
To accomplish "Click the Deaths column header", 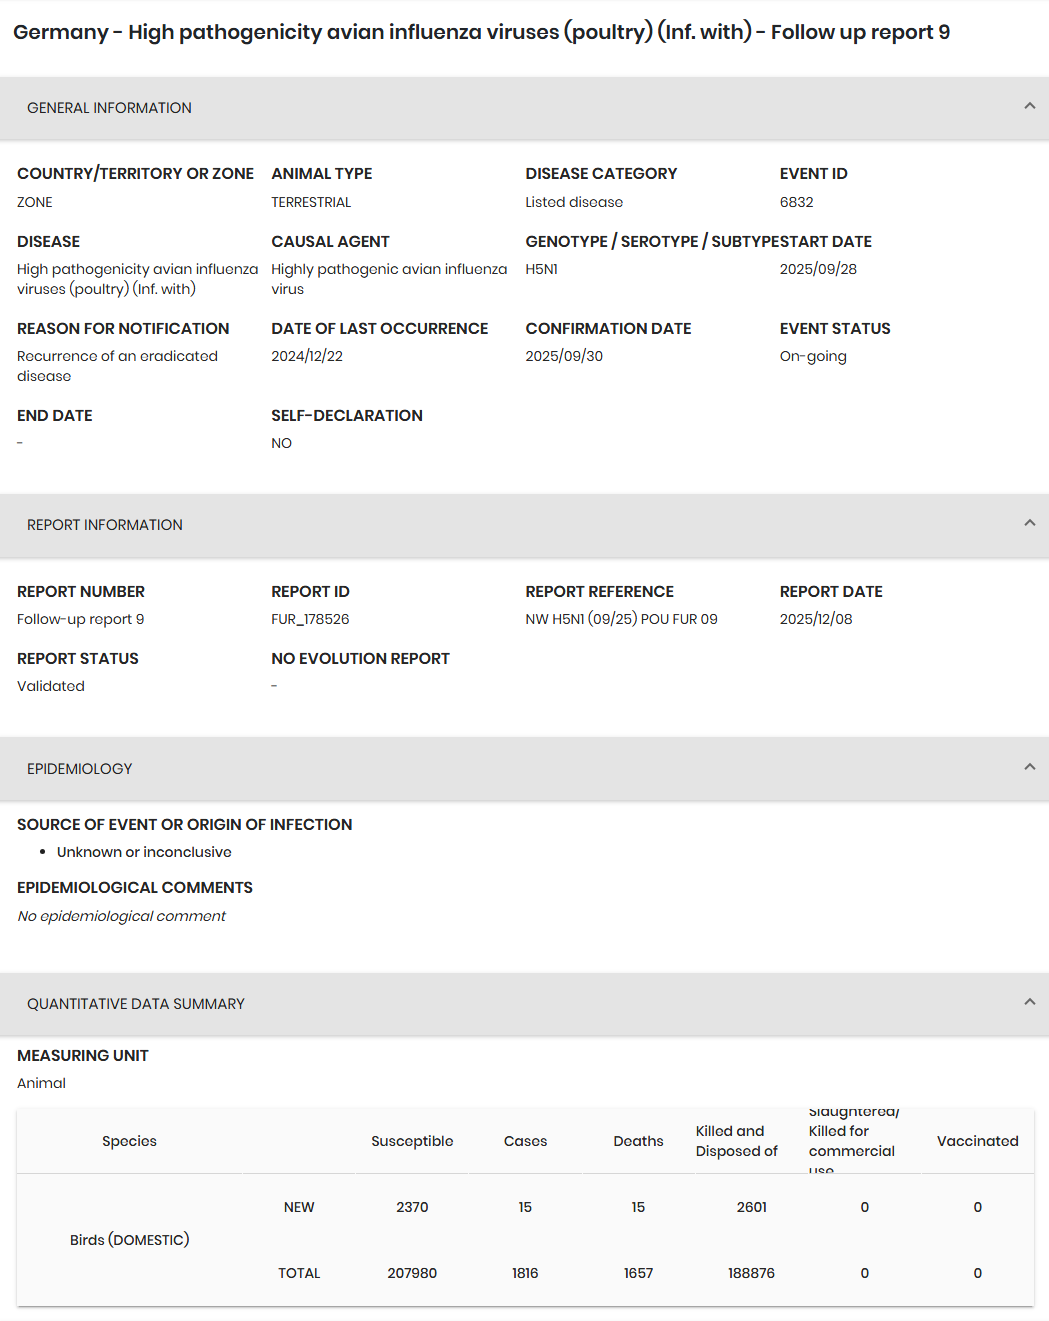I will tap(638, 1141).
